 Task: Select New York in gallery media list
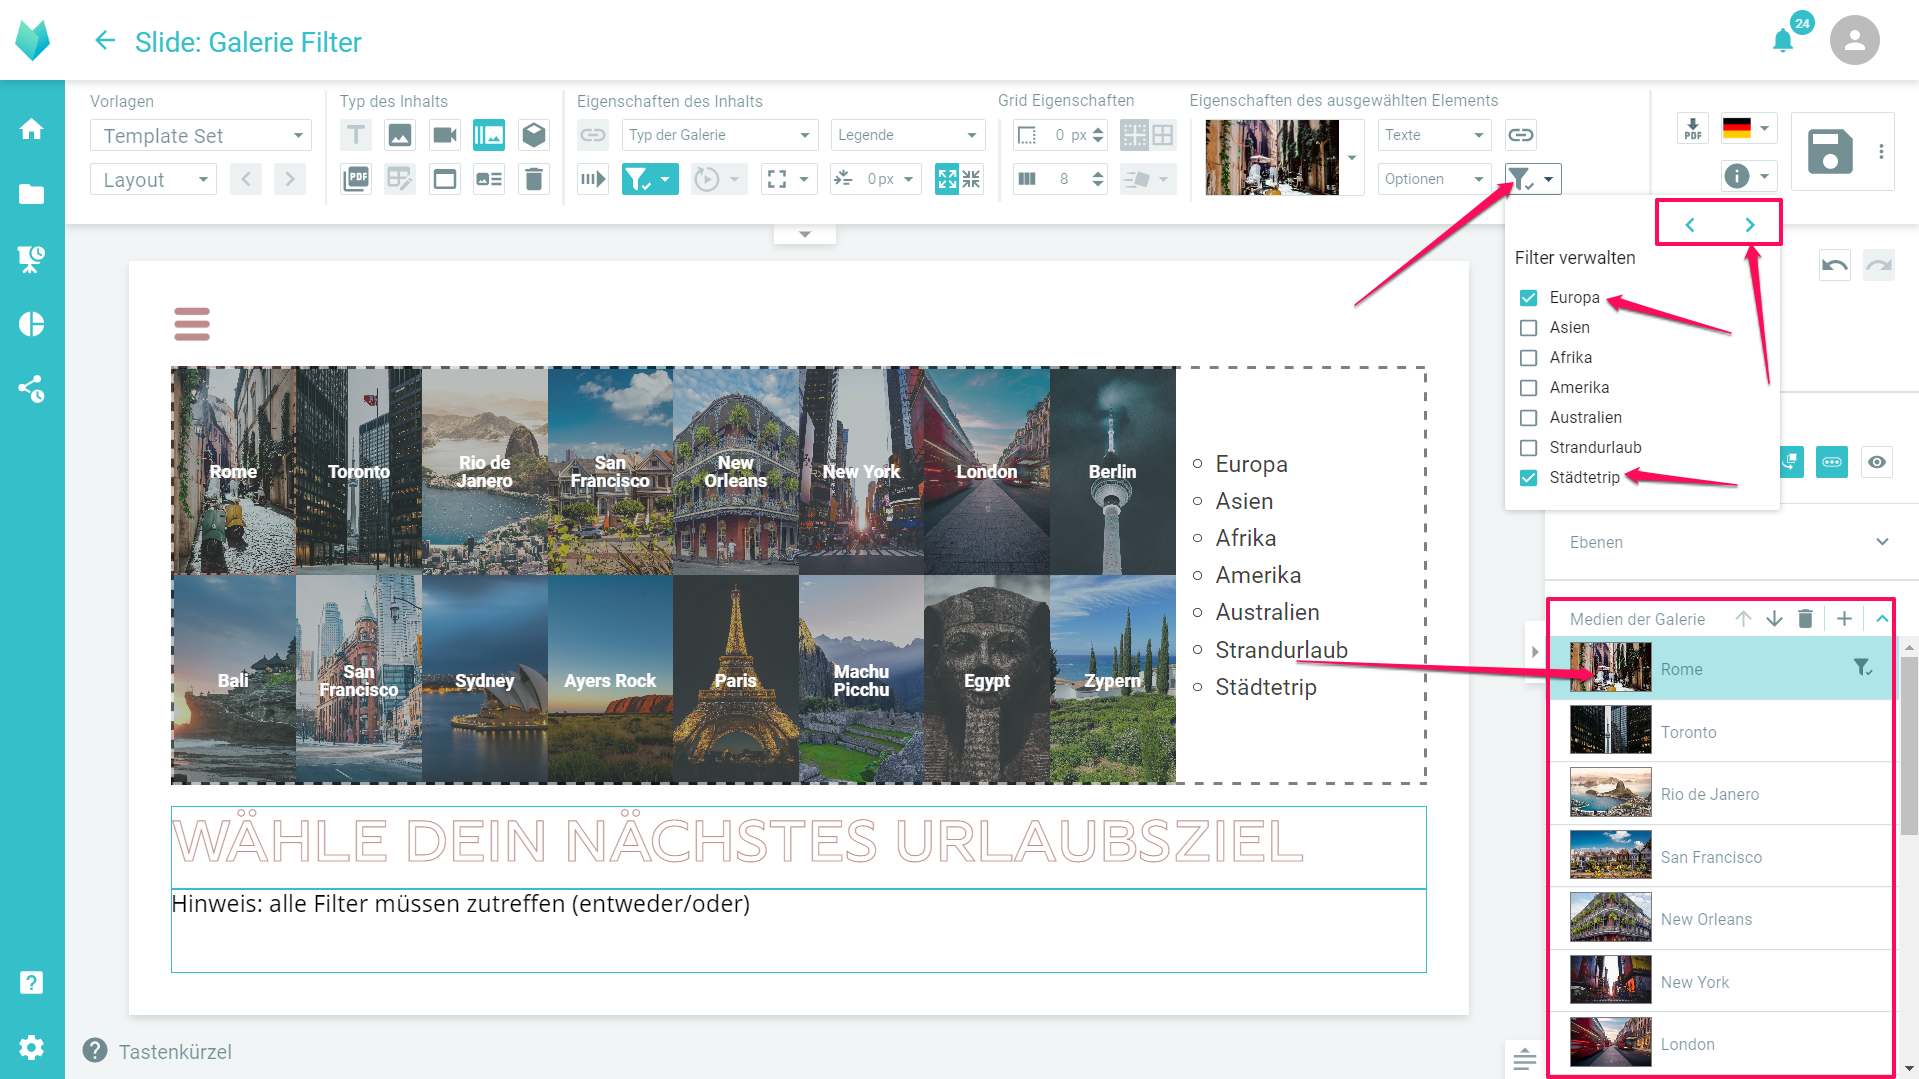coord(1720,982)
